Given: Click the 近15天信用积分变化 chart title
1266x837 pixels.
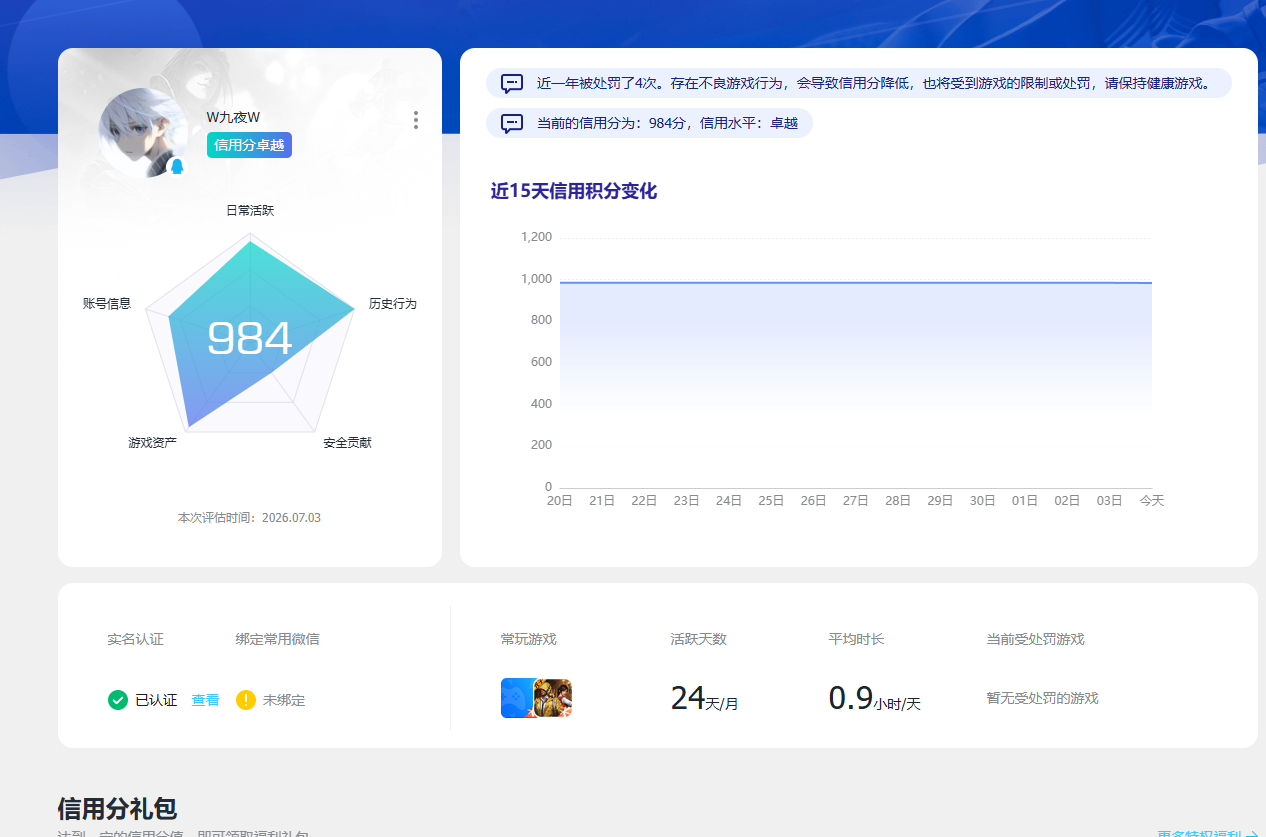Looking at the screenshot, I should click(x=574, y=191).
